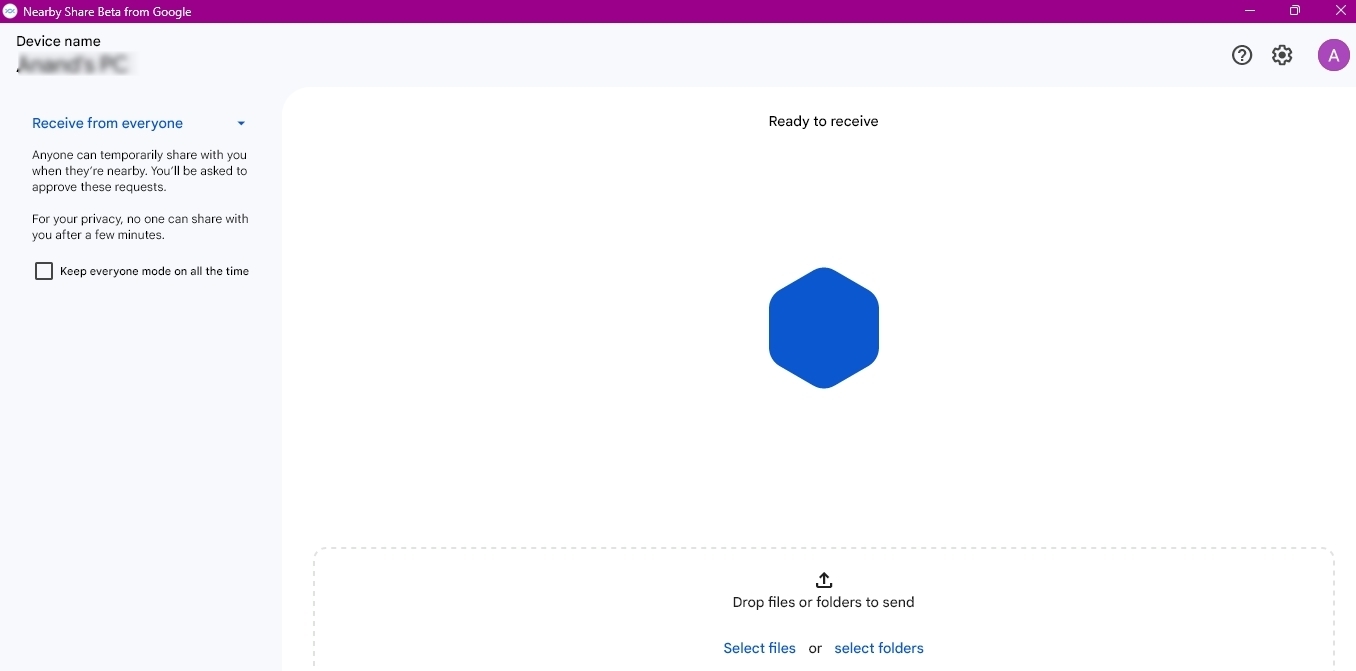This screenshot has width=1356, height=671.
Task: Click the Nearby Share app icon in title bar
Action: (x=10, y=12)
